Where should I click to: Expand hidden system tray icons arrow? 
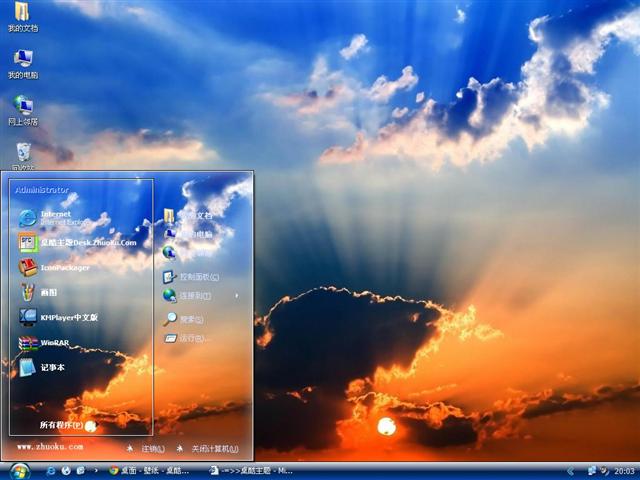point(571,471)
